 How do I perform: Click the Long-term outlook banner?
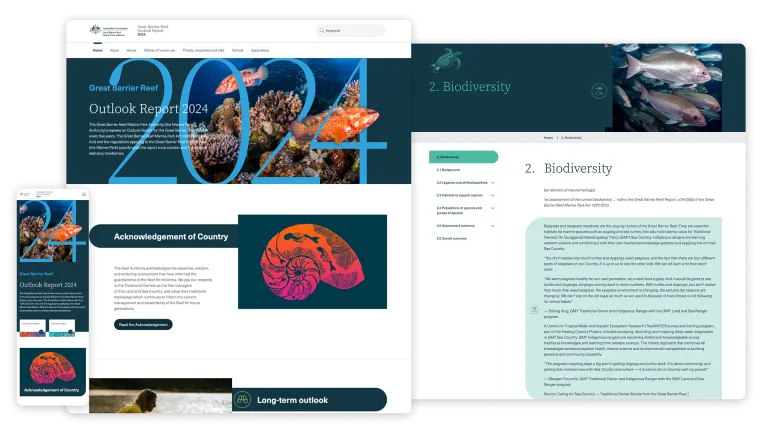click(310, 400)
